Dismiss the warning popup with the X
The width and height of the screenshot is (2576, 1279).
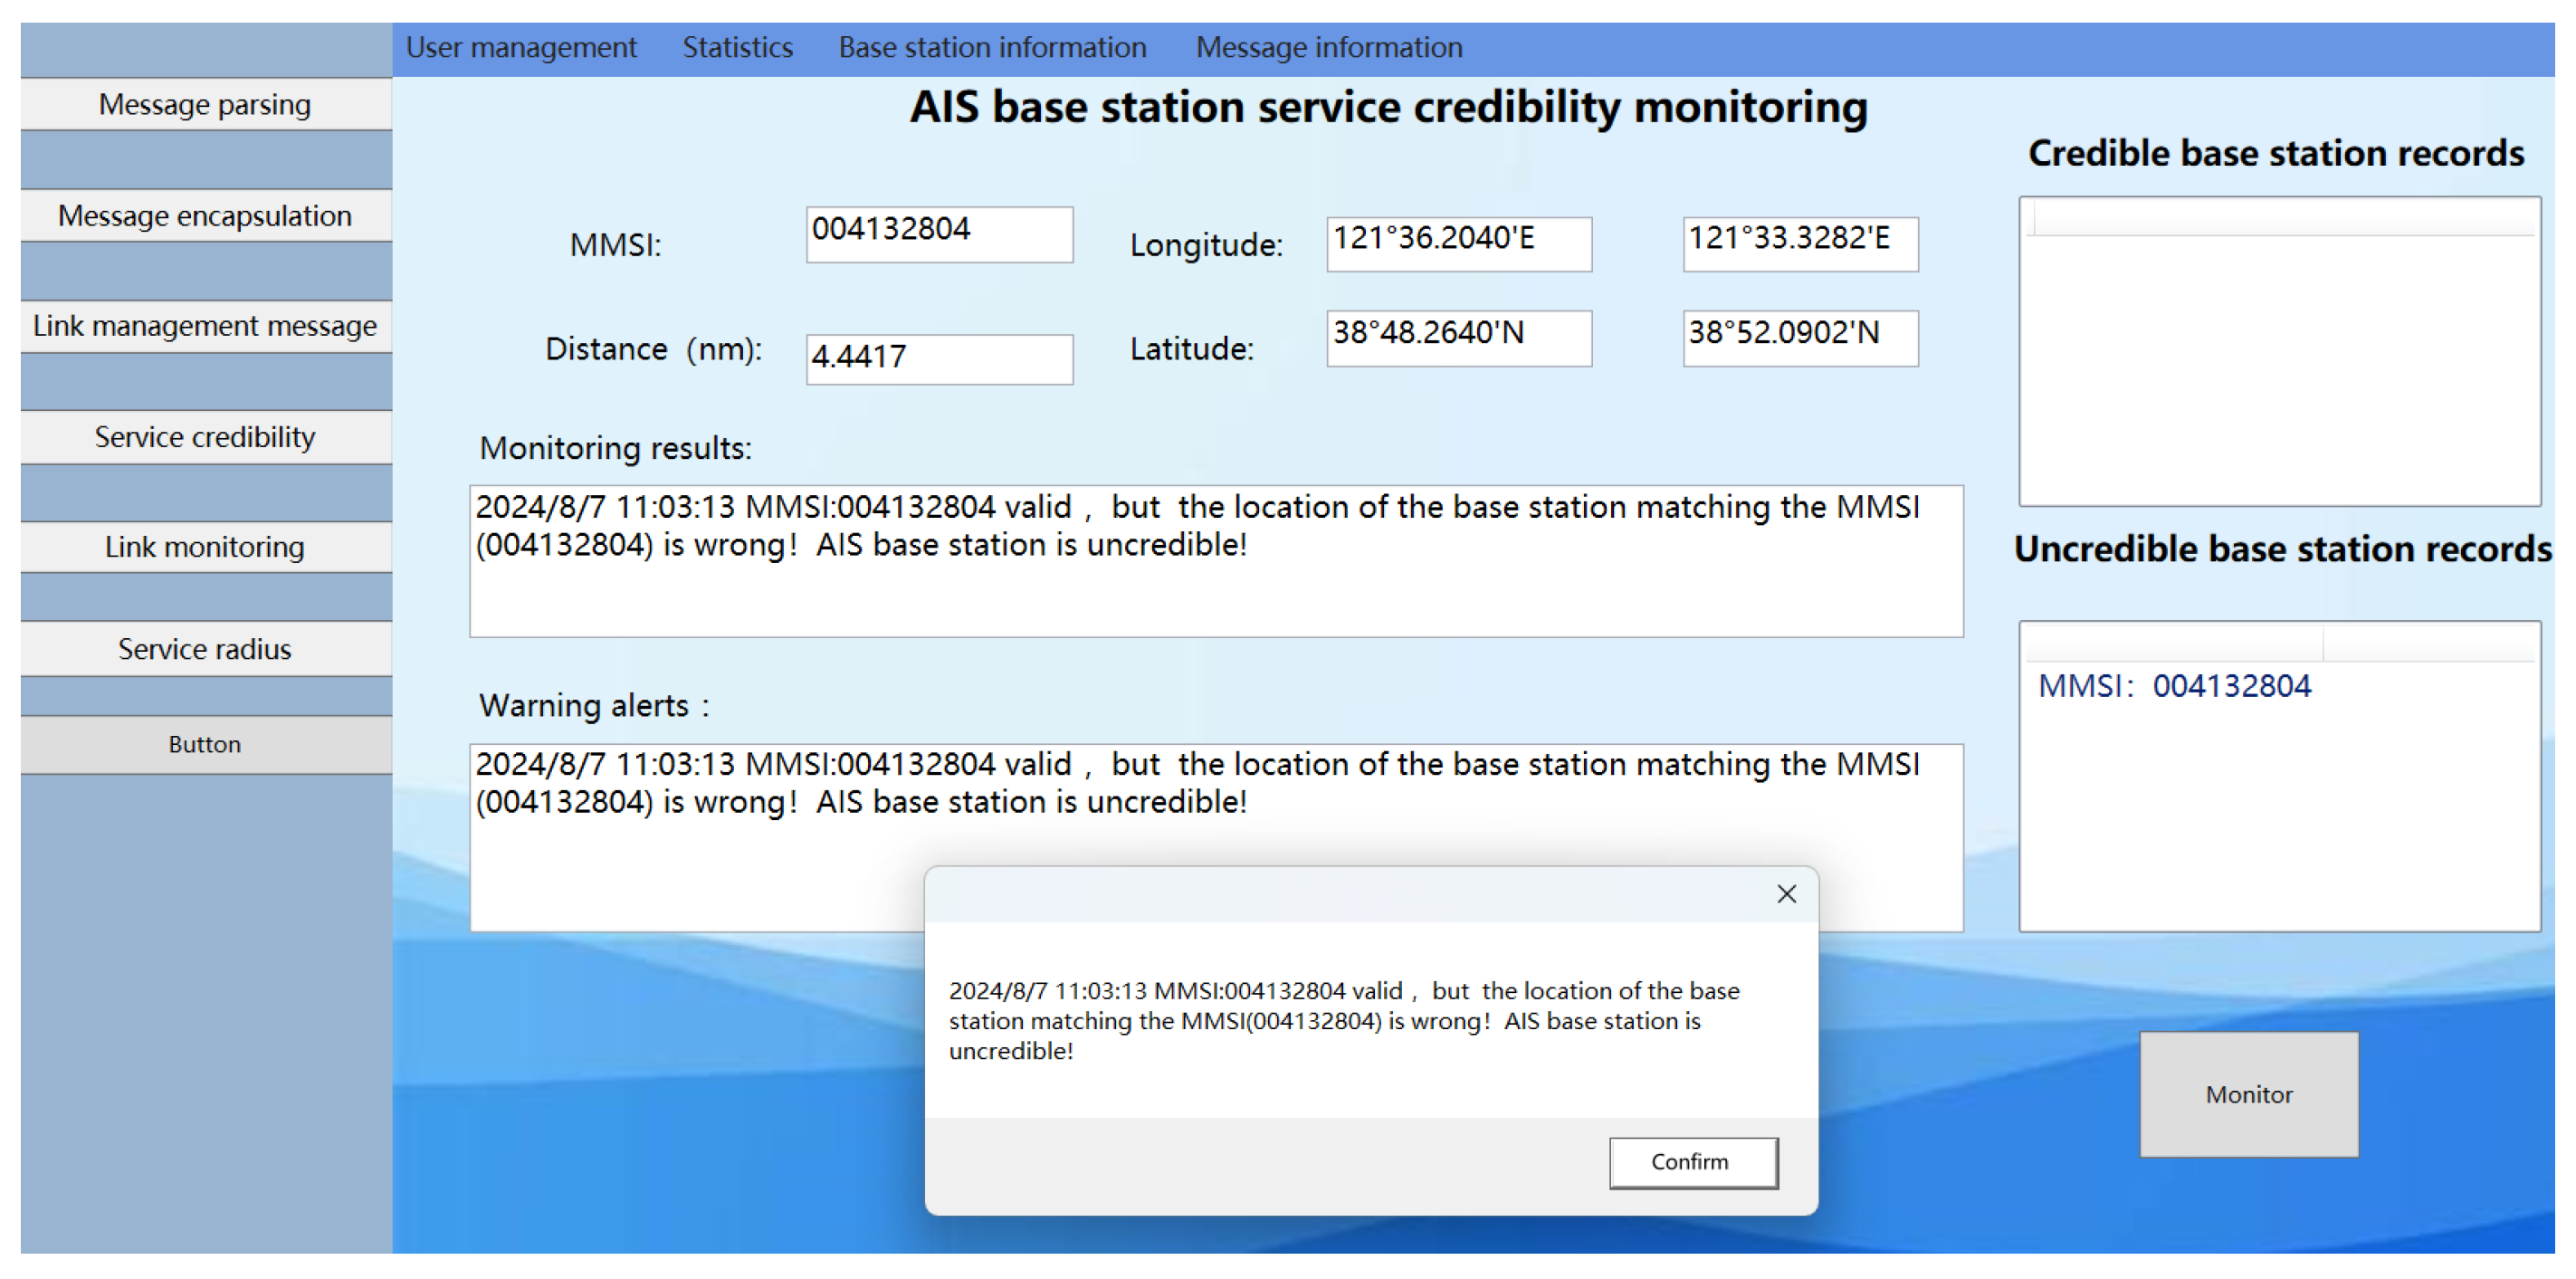tap(1786, 894)
